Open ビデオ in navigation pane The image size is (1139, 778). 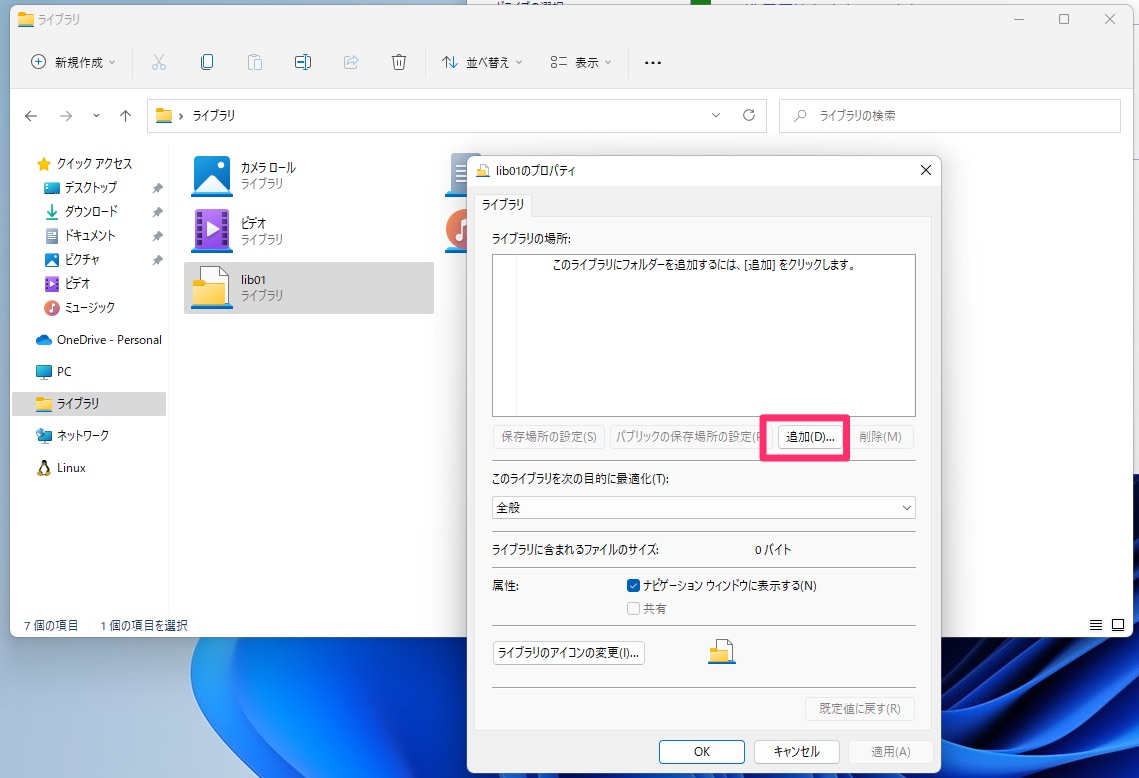point(77,283)
